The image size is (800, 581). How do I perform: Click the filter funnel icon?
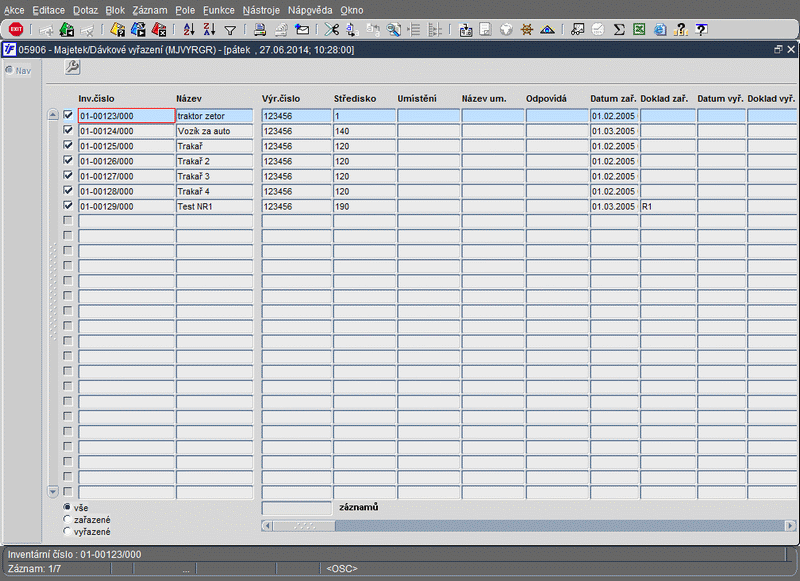[230, 30]
